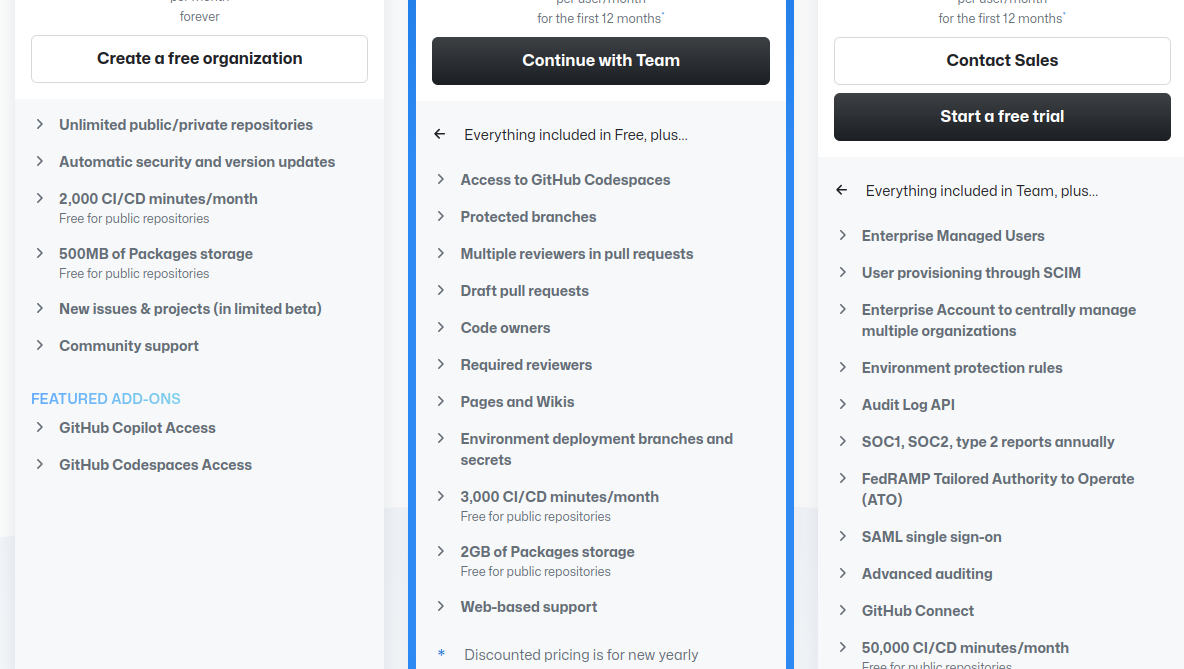This screenshot has height=669, width=1184.
Task: Expand the Draft pull requests feature
Action: point(441,290)
